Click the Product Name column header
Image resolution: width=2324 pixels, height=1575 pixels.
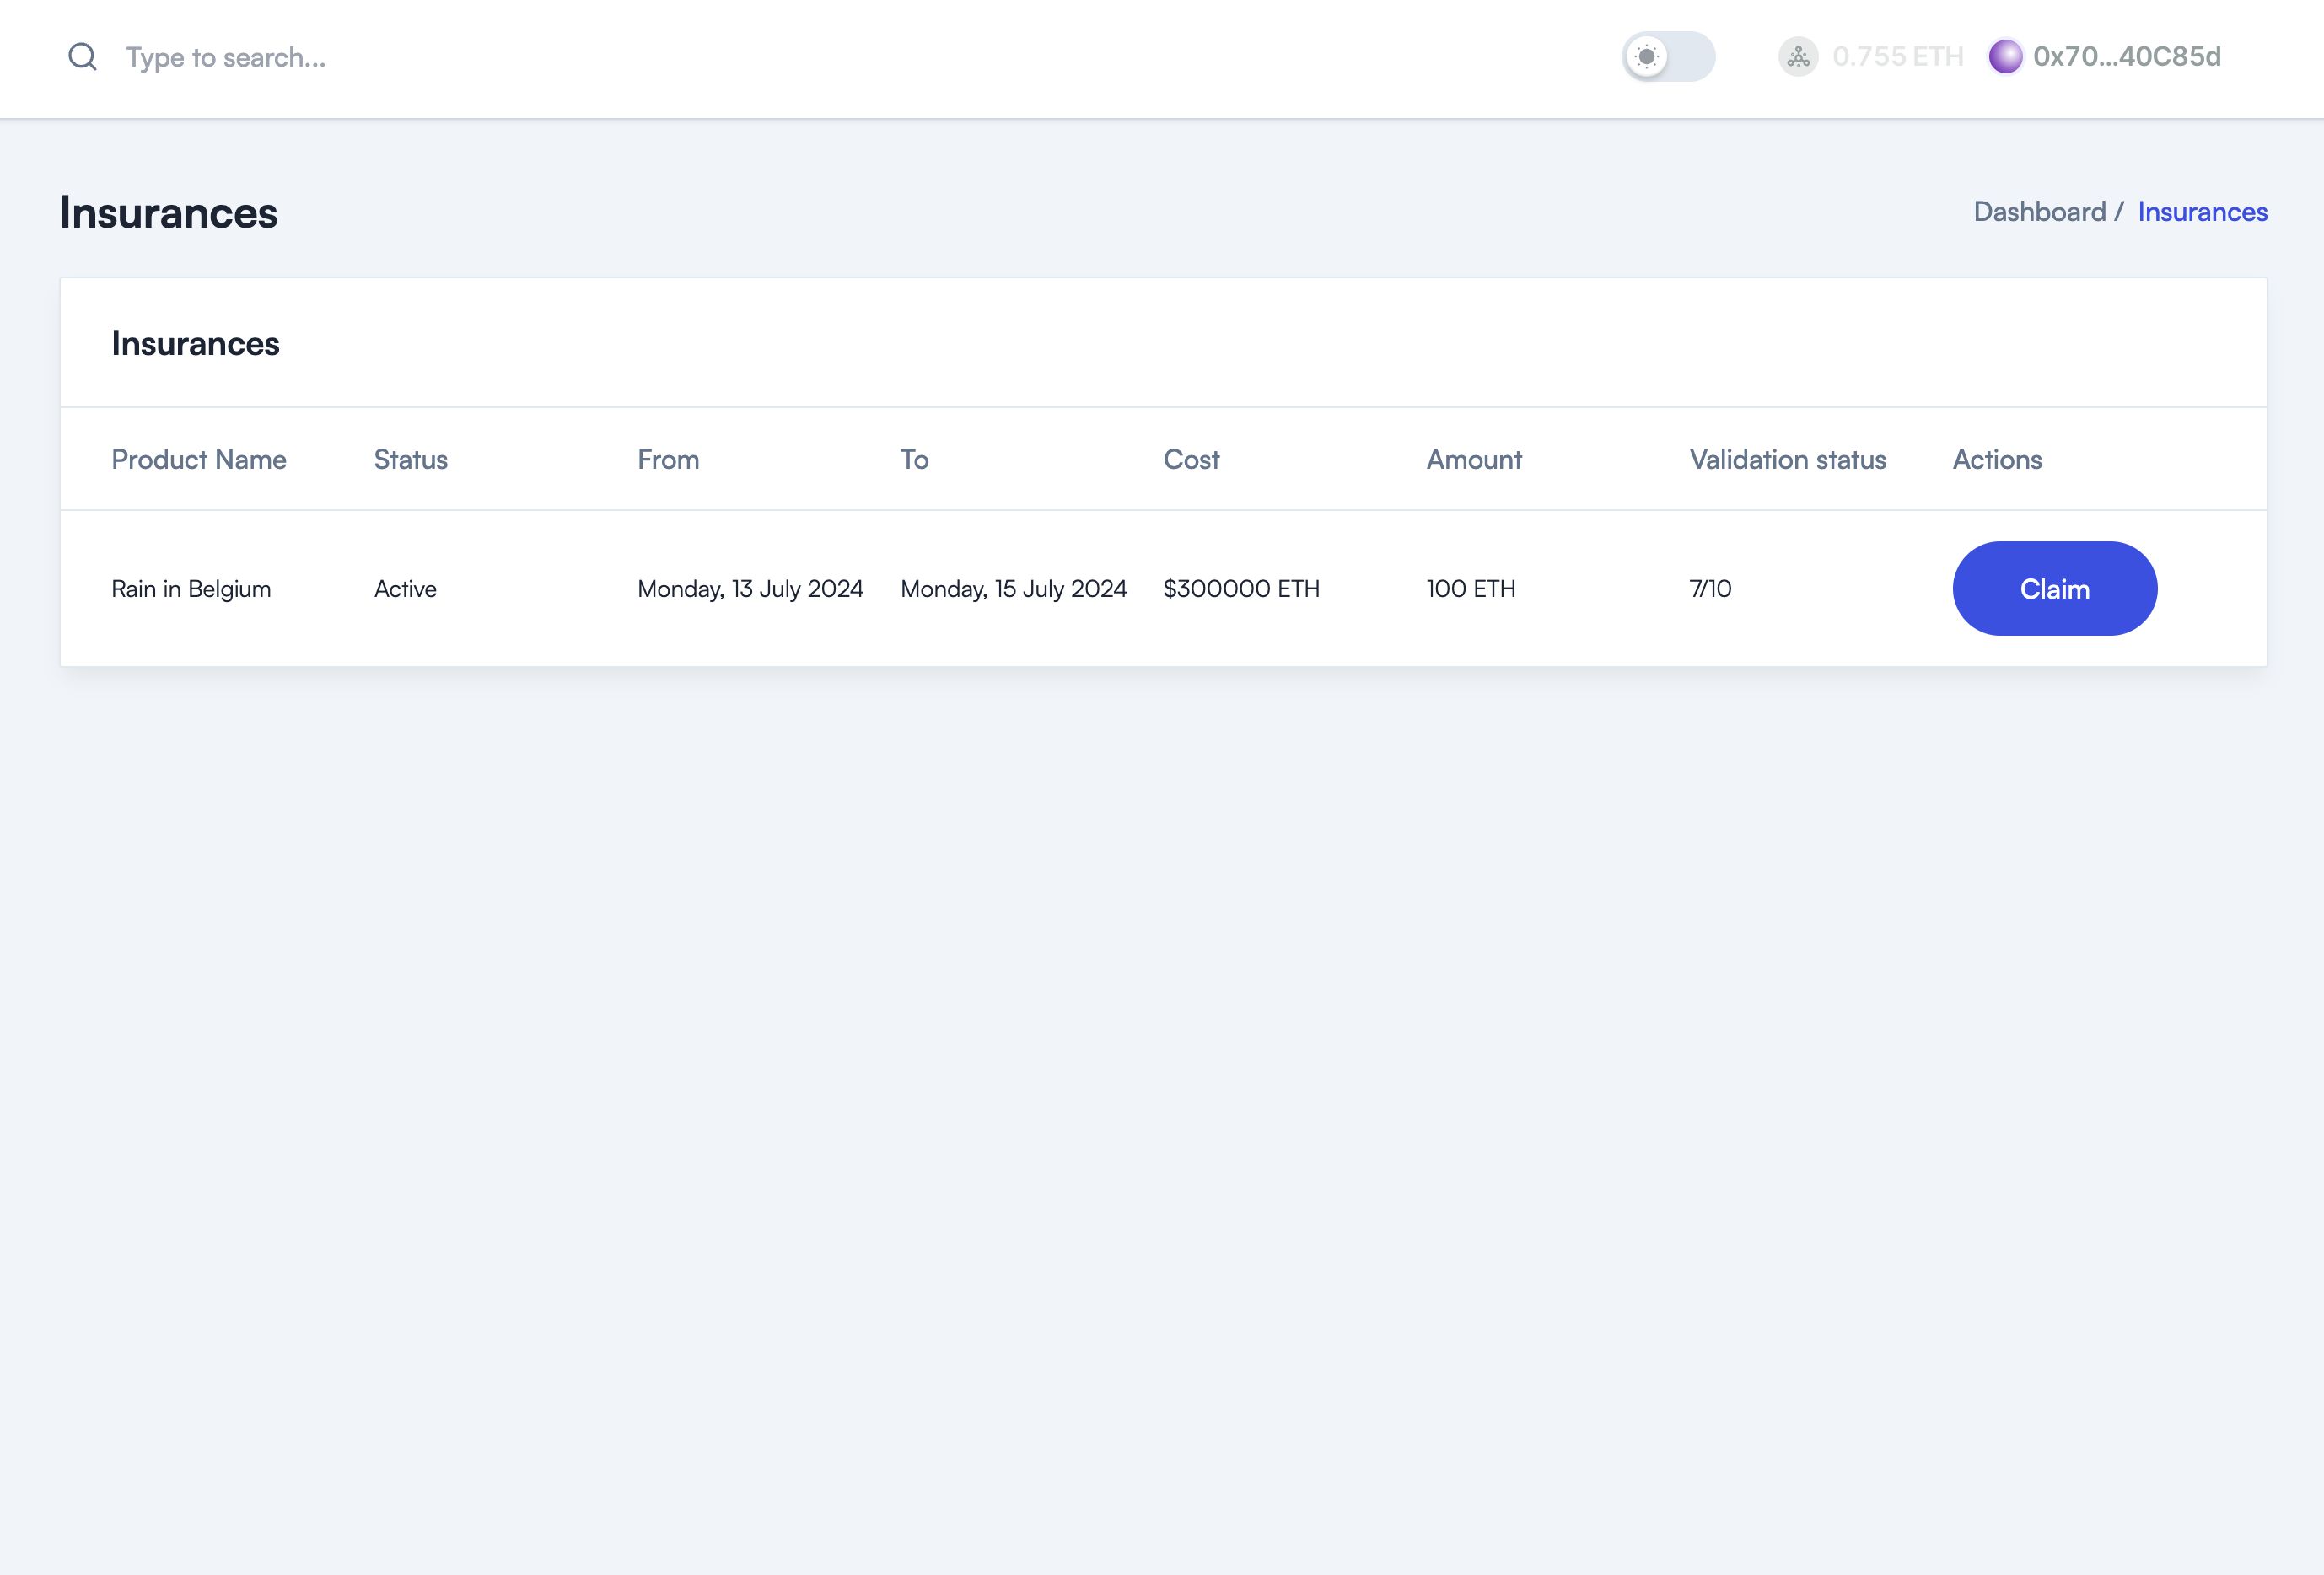coord(199,460)
